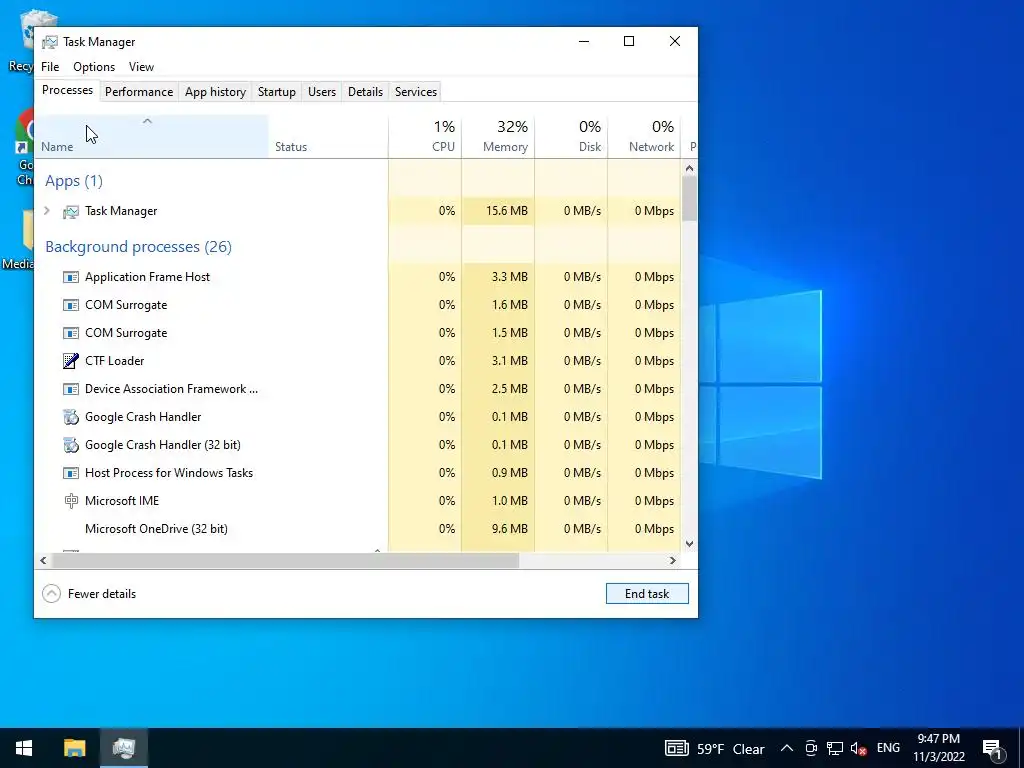Click the muted speaker volume icon
Screen dimensions: 1024x768
(858, 748)
